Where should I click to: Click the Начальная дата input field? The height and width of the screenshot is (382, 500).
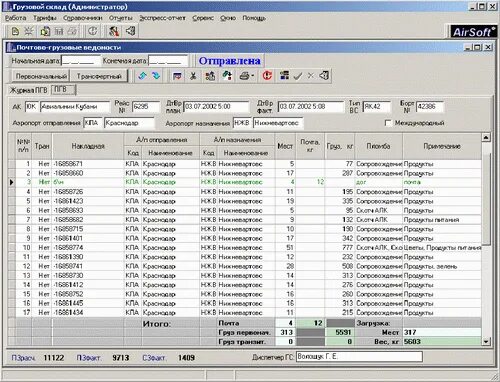pos(81,61)
